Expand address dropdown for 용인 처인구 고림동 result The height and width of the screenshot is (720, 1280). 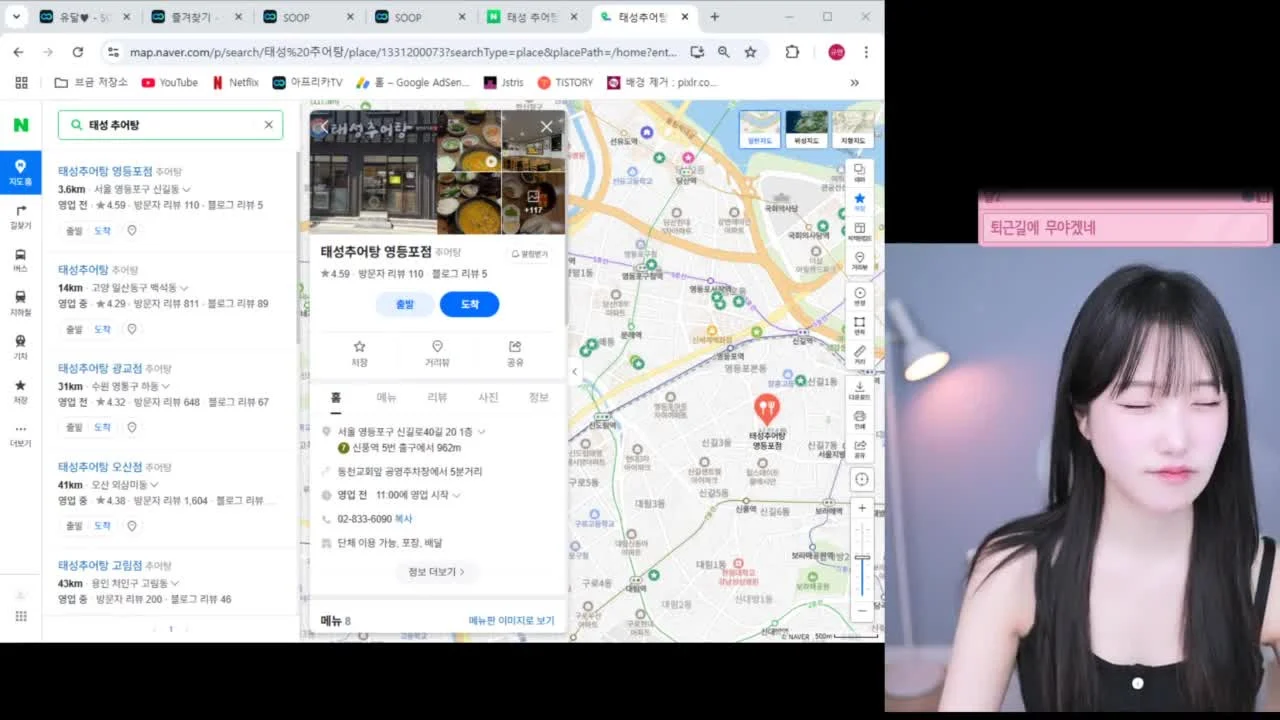[174, 583]
